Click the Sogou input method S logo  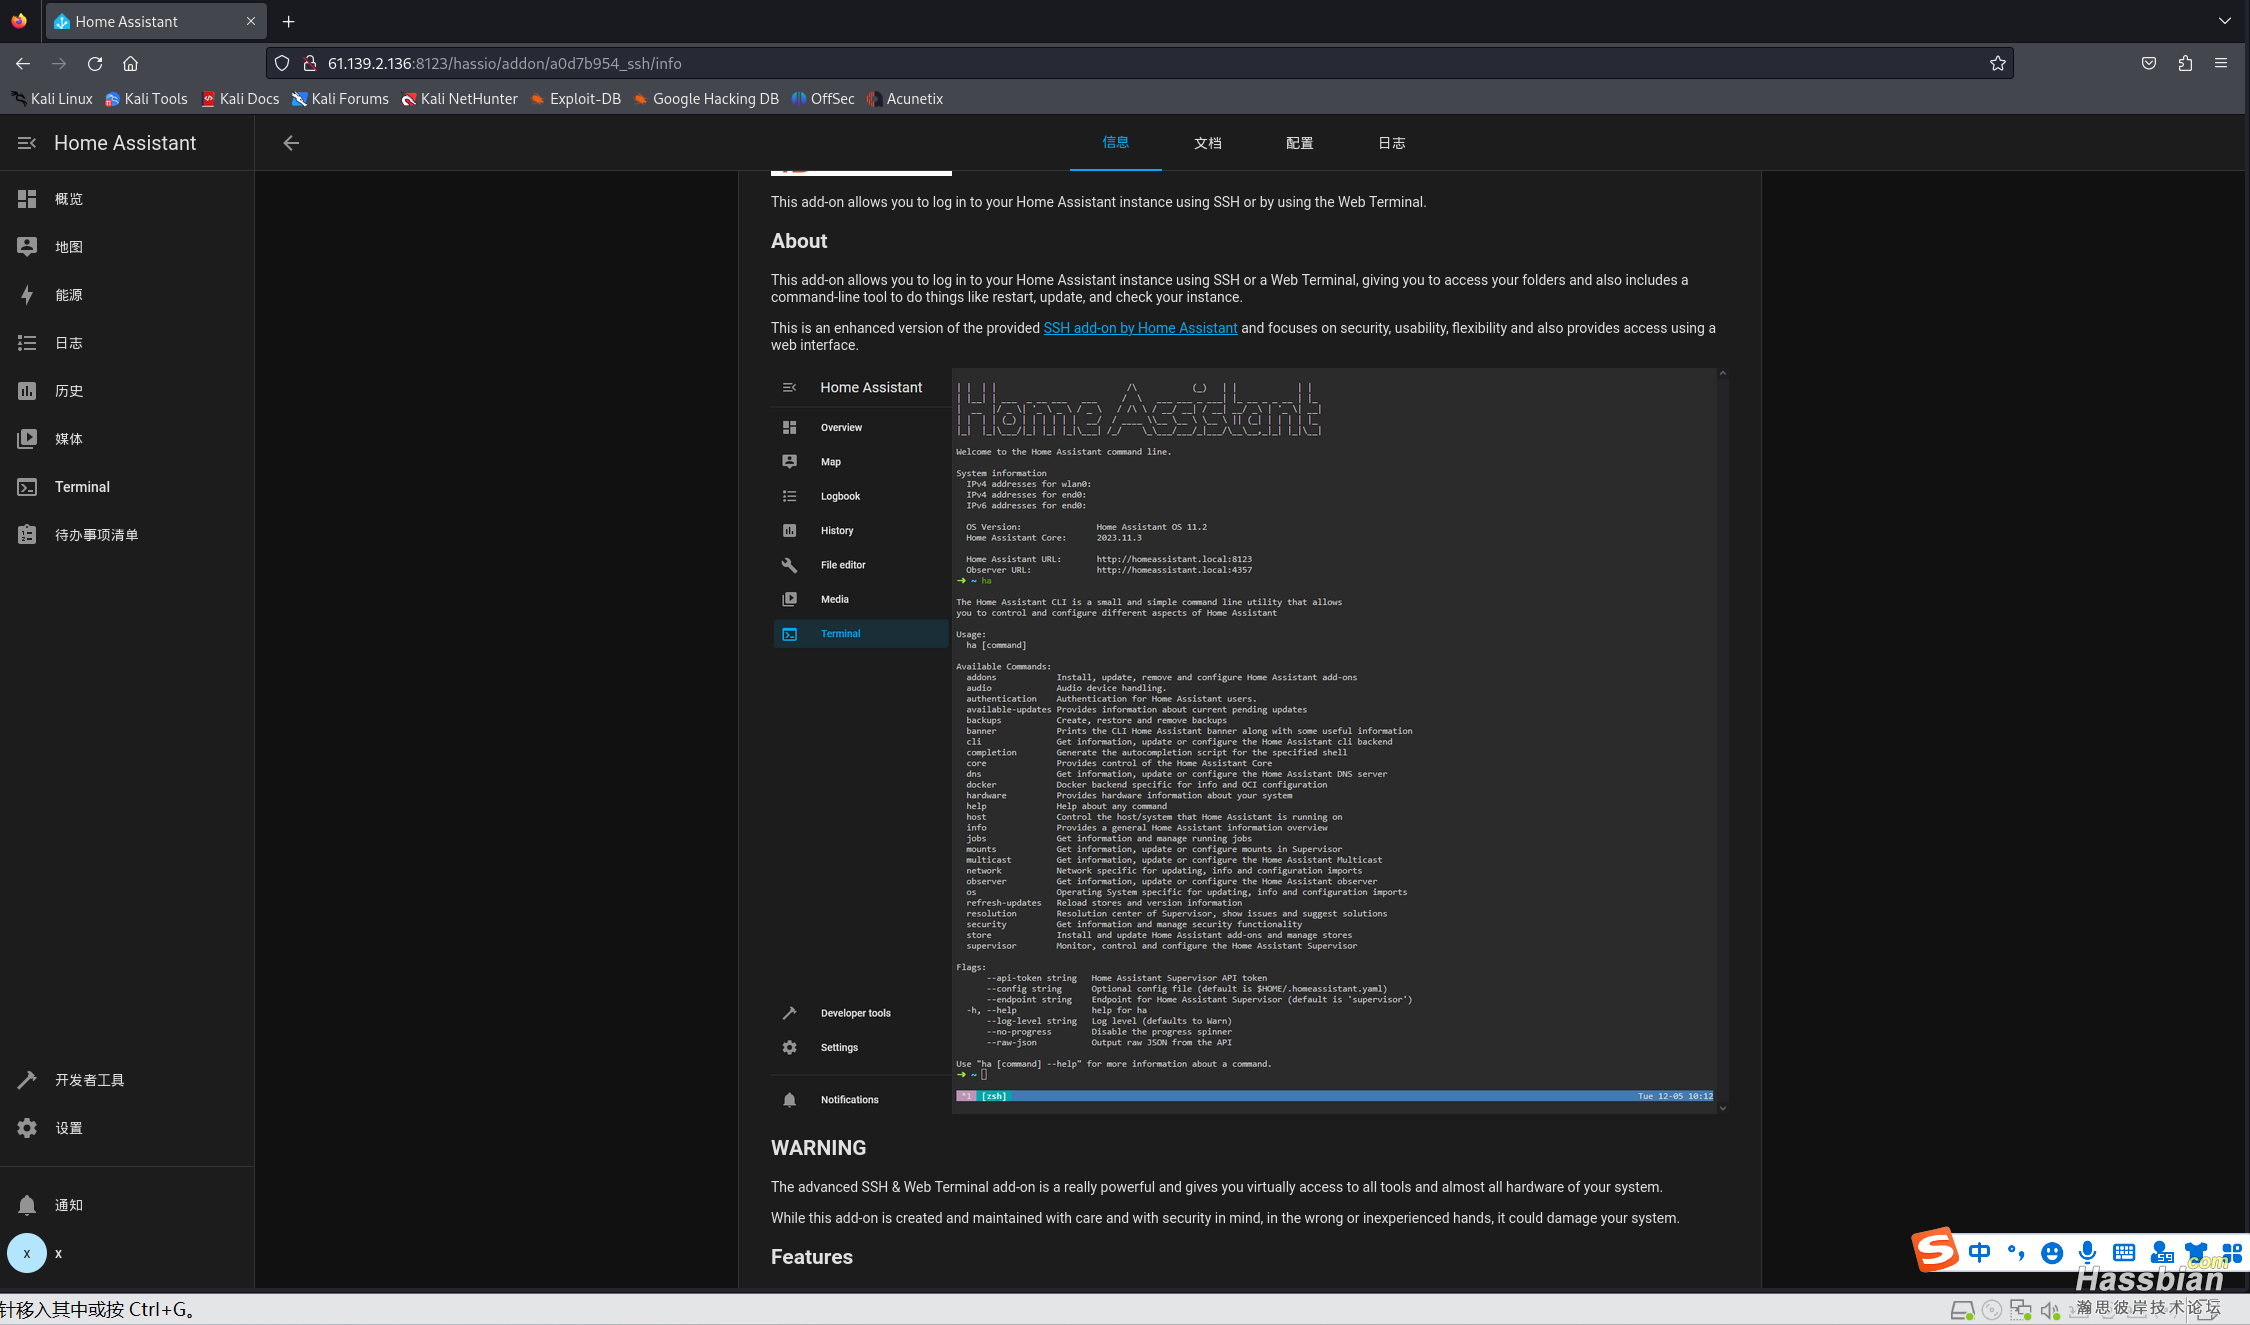tap(1935, 1250)
